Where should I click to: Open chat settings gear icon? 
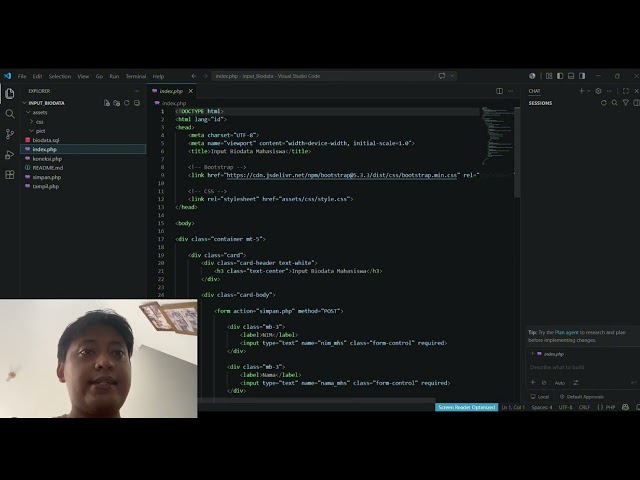pyautogui.click(x=598, y=91)
